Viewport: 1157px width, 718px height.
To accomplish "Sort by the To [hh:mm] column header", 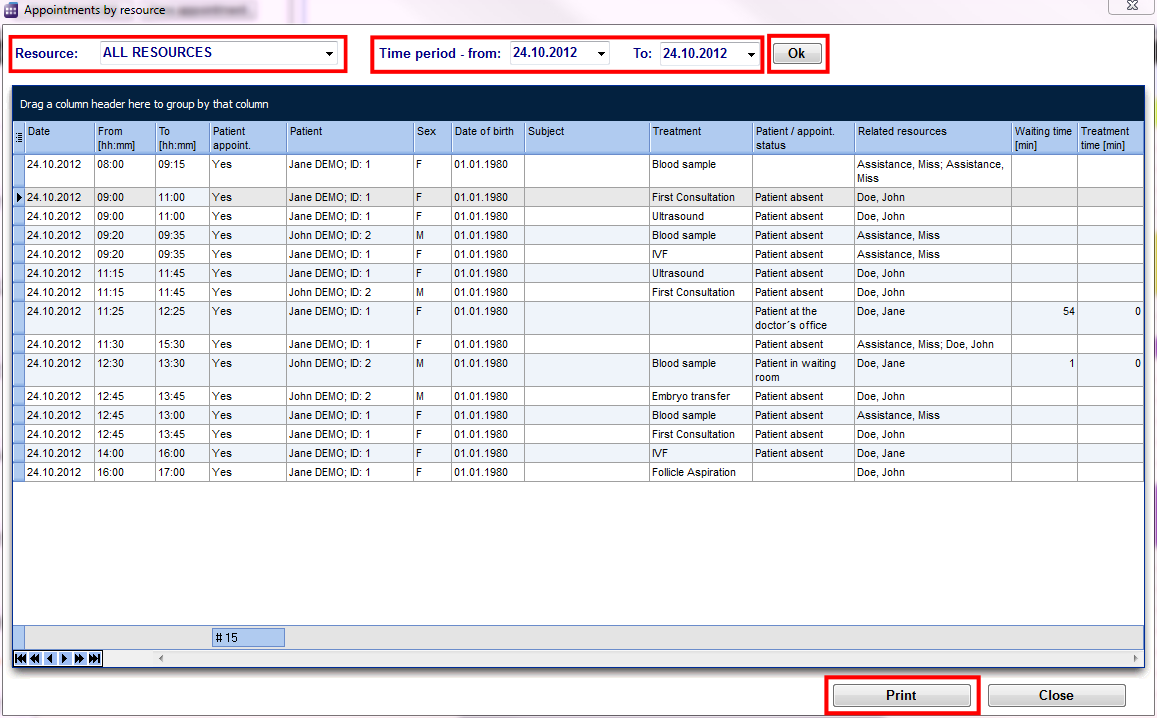I will (182, 137).
